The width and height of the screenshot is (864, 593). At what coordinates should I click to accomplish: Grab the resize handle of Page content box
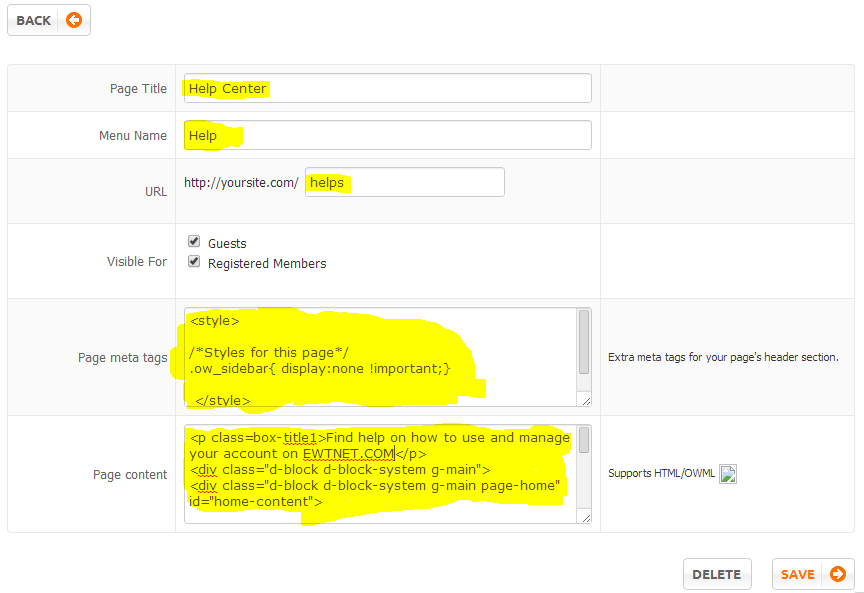coord(584,517)
